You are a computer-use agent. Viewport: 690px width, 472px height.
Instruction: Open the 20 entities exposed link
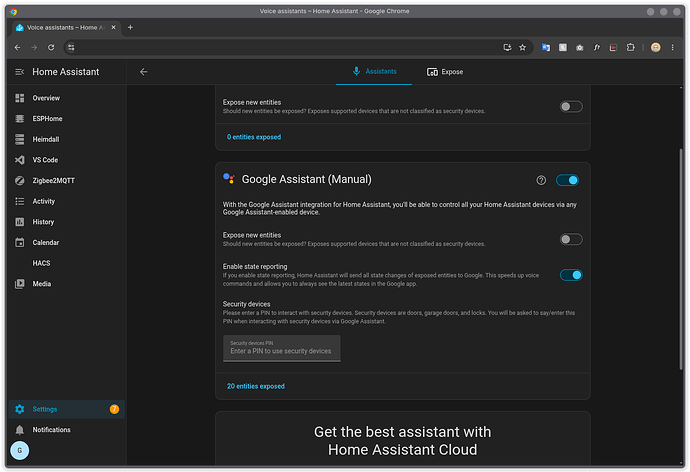256,386
